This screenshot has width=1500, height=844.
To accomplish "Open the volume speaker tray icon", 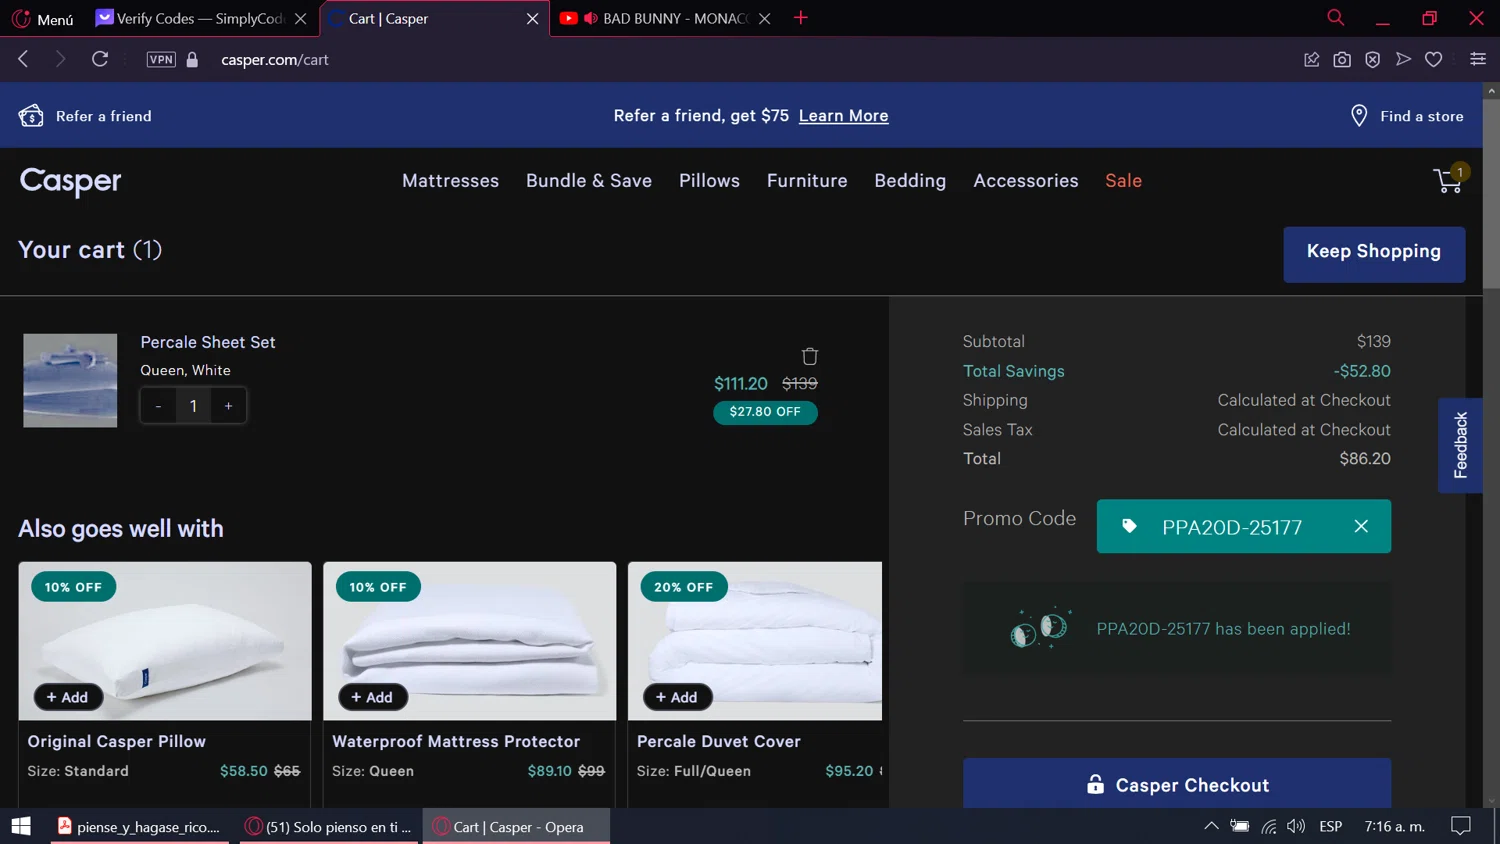I will (x=1296, y=826).
